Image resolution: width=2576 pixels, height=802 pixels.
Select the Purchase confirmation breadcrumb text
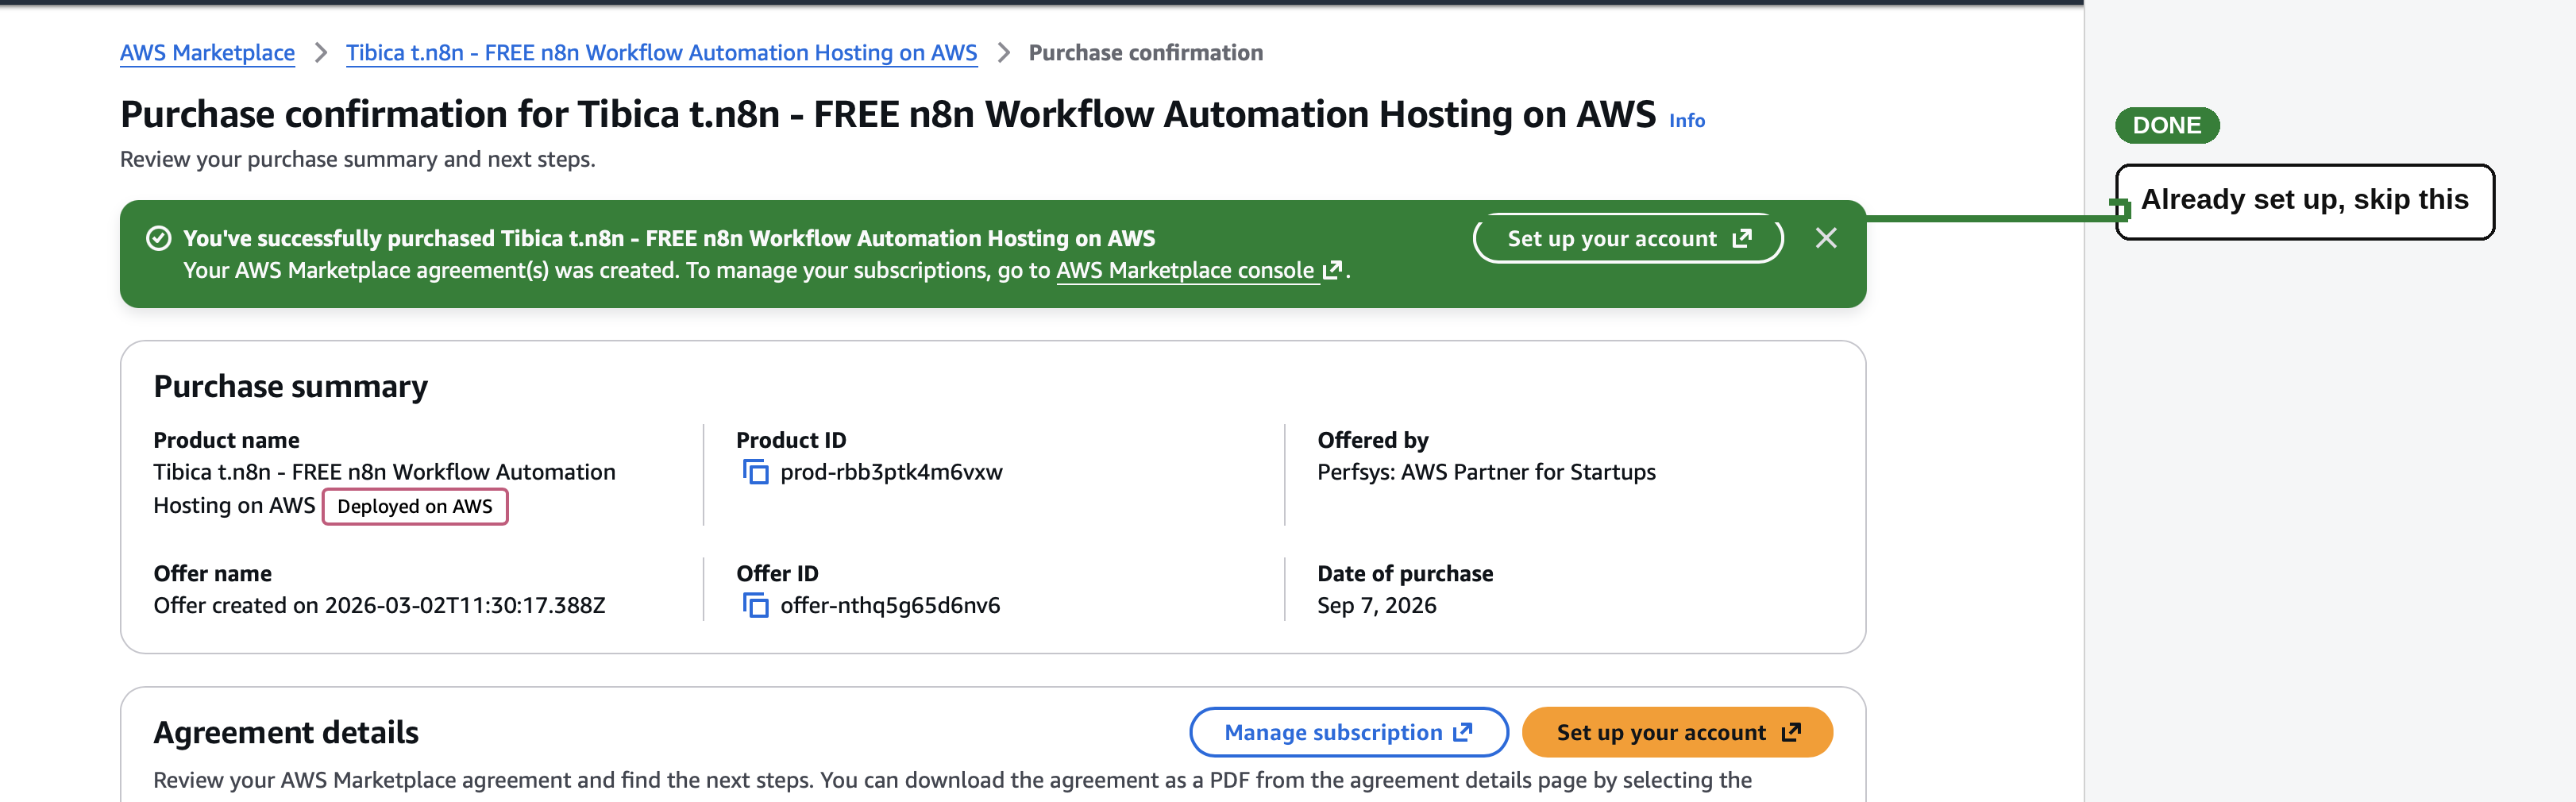(x=1145, y=53)
